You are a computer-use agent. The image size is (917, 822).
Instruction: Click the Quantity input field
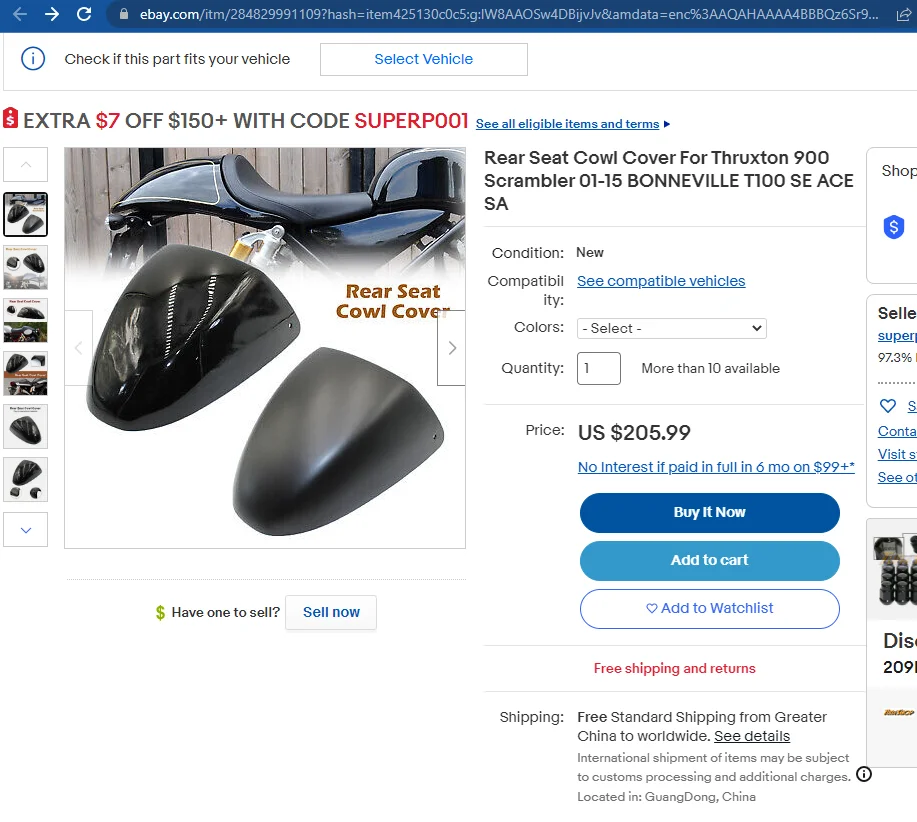tap(598, 368)
